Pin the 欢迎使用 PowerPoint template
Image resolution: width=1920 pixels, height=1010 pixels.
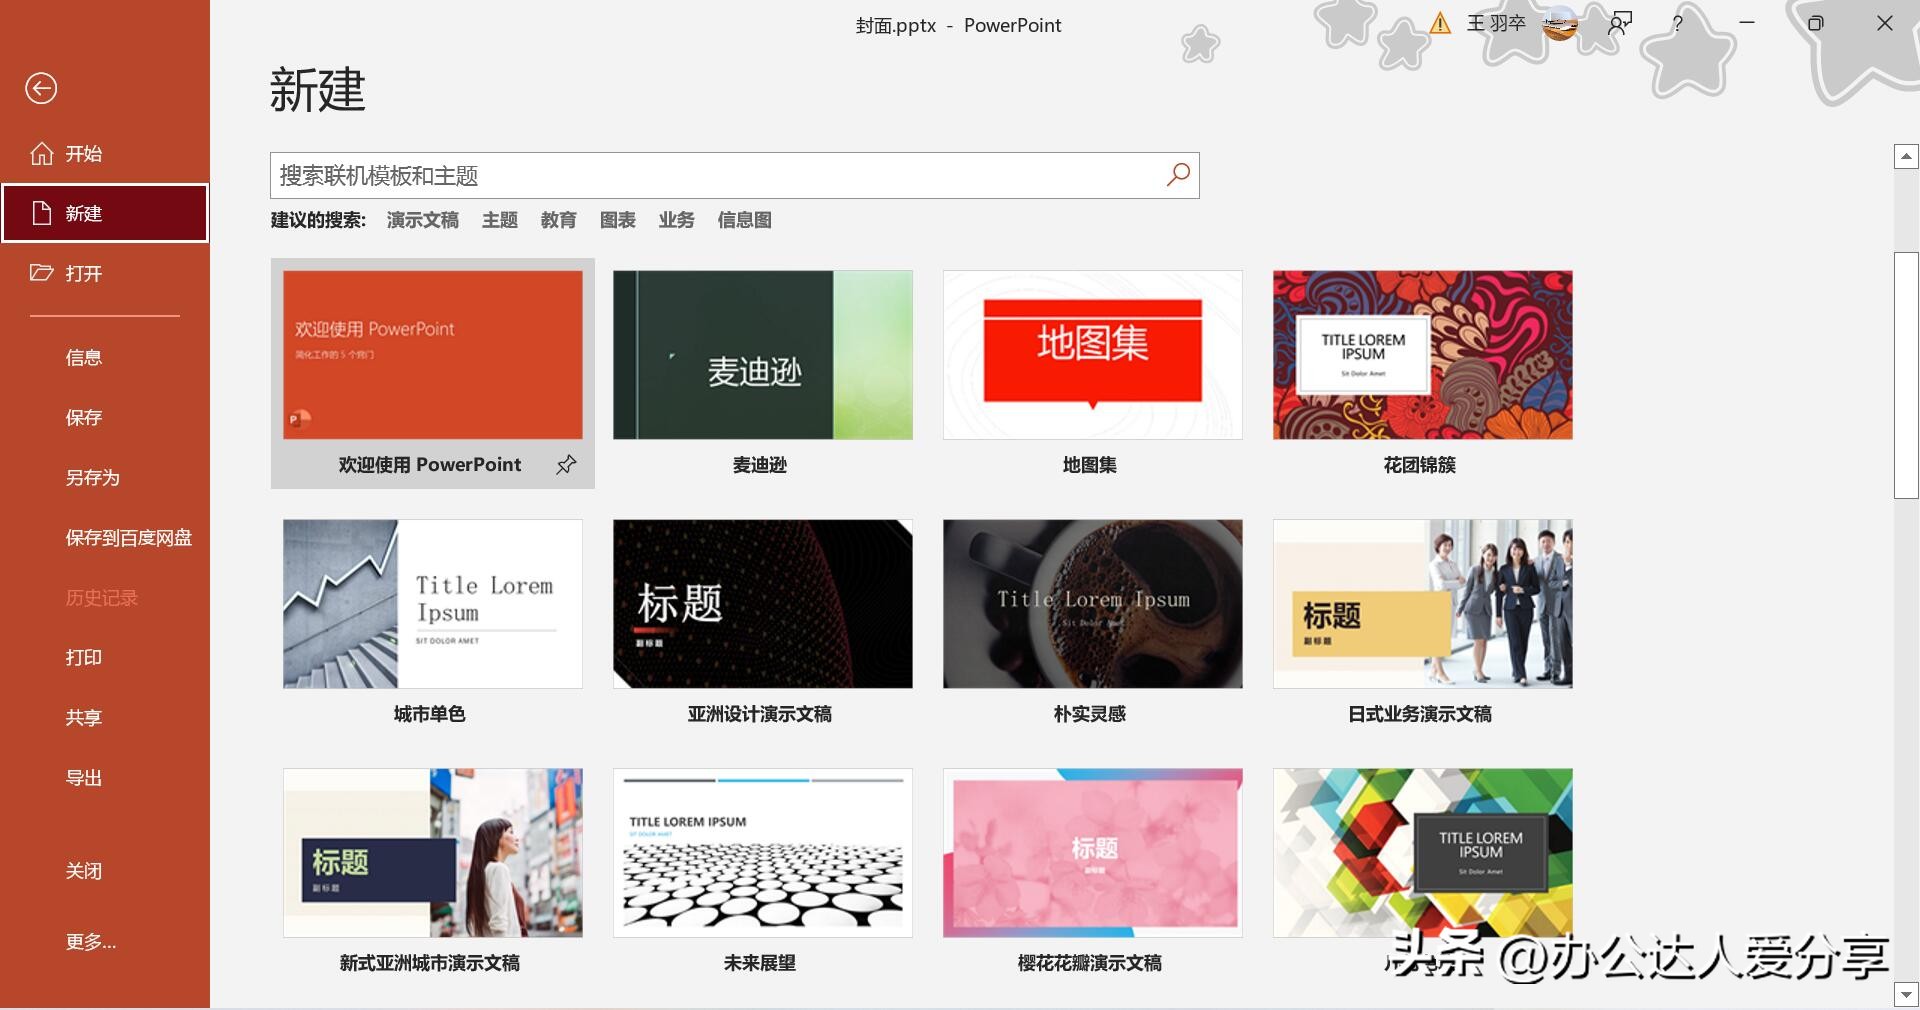click(x=566, y=464)
